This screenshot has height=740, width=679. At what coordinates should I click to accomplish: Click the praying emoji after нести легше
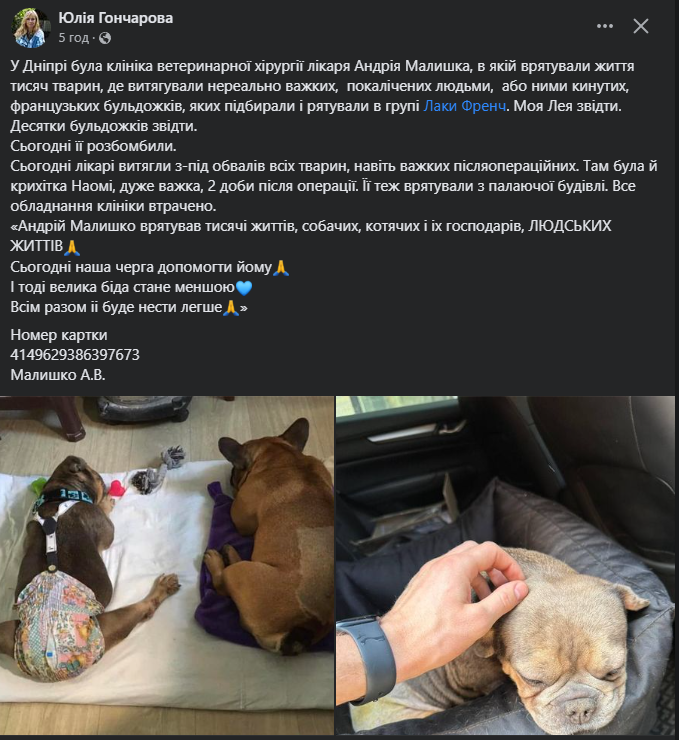click(231, 308)
